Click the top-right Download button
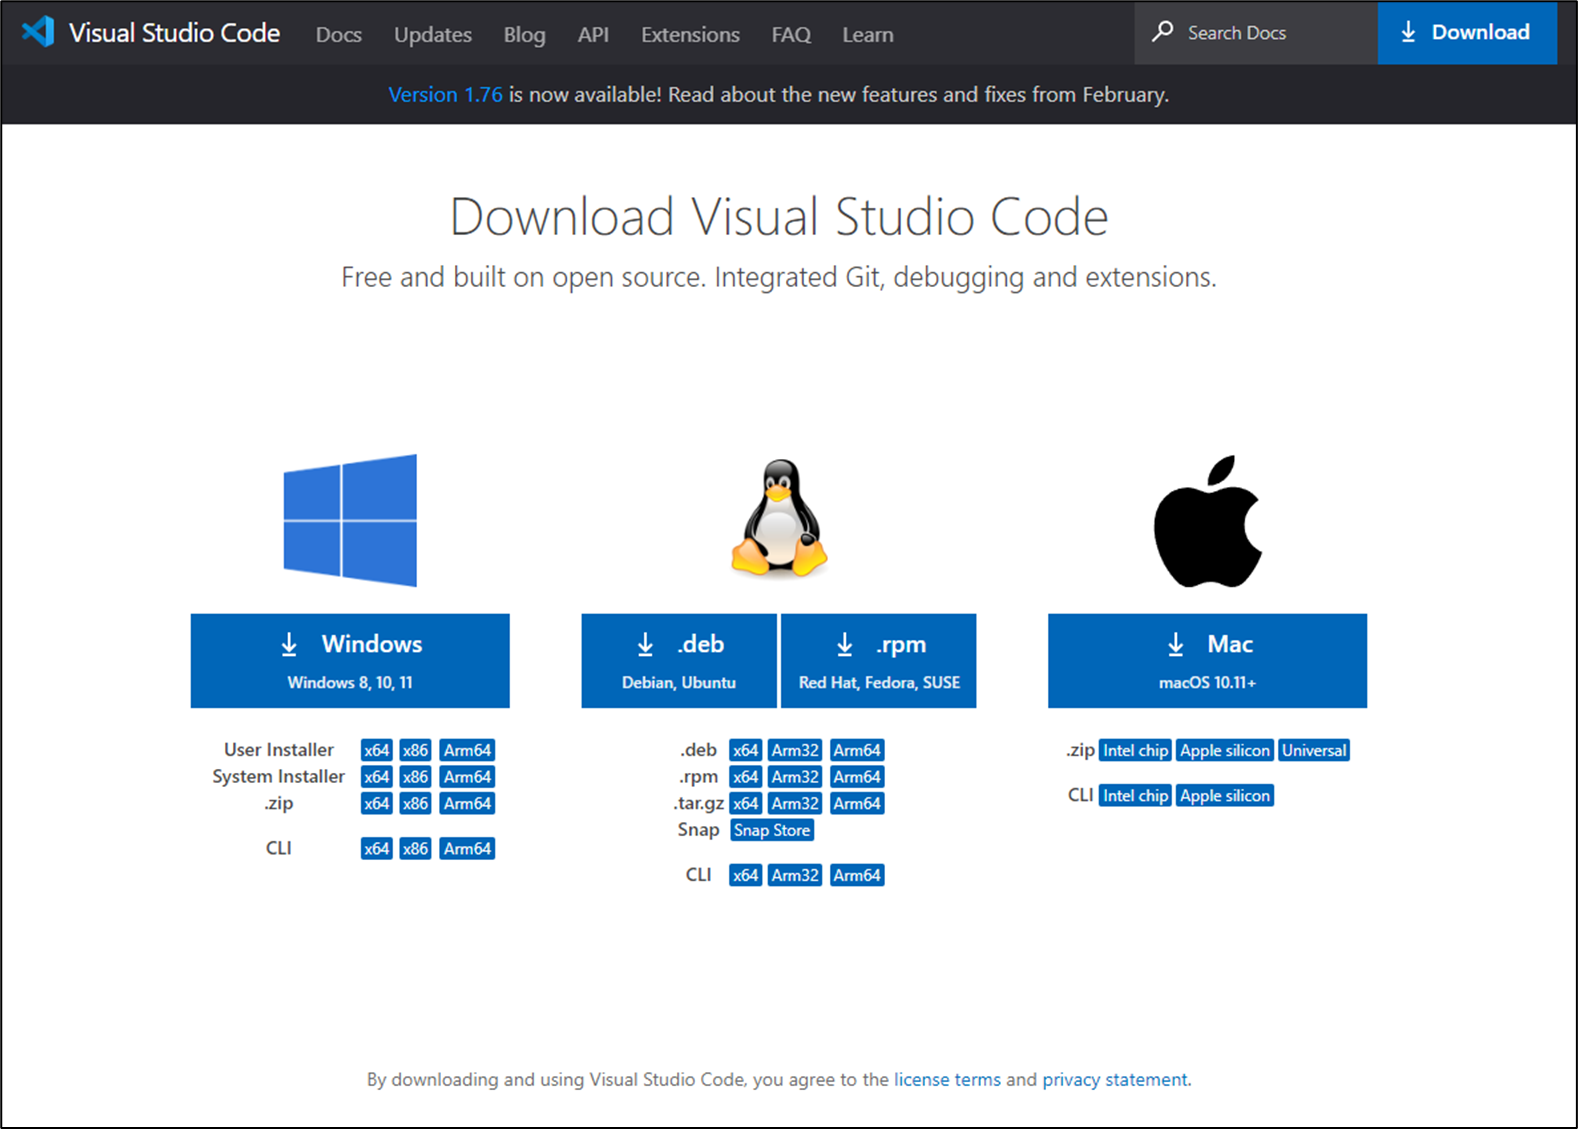This screenshot has width=1578, height=1129. [1467, 33]
